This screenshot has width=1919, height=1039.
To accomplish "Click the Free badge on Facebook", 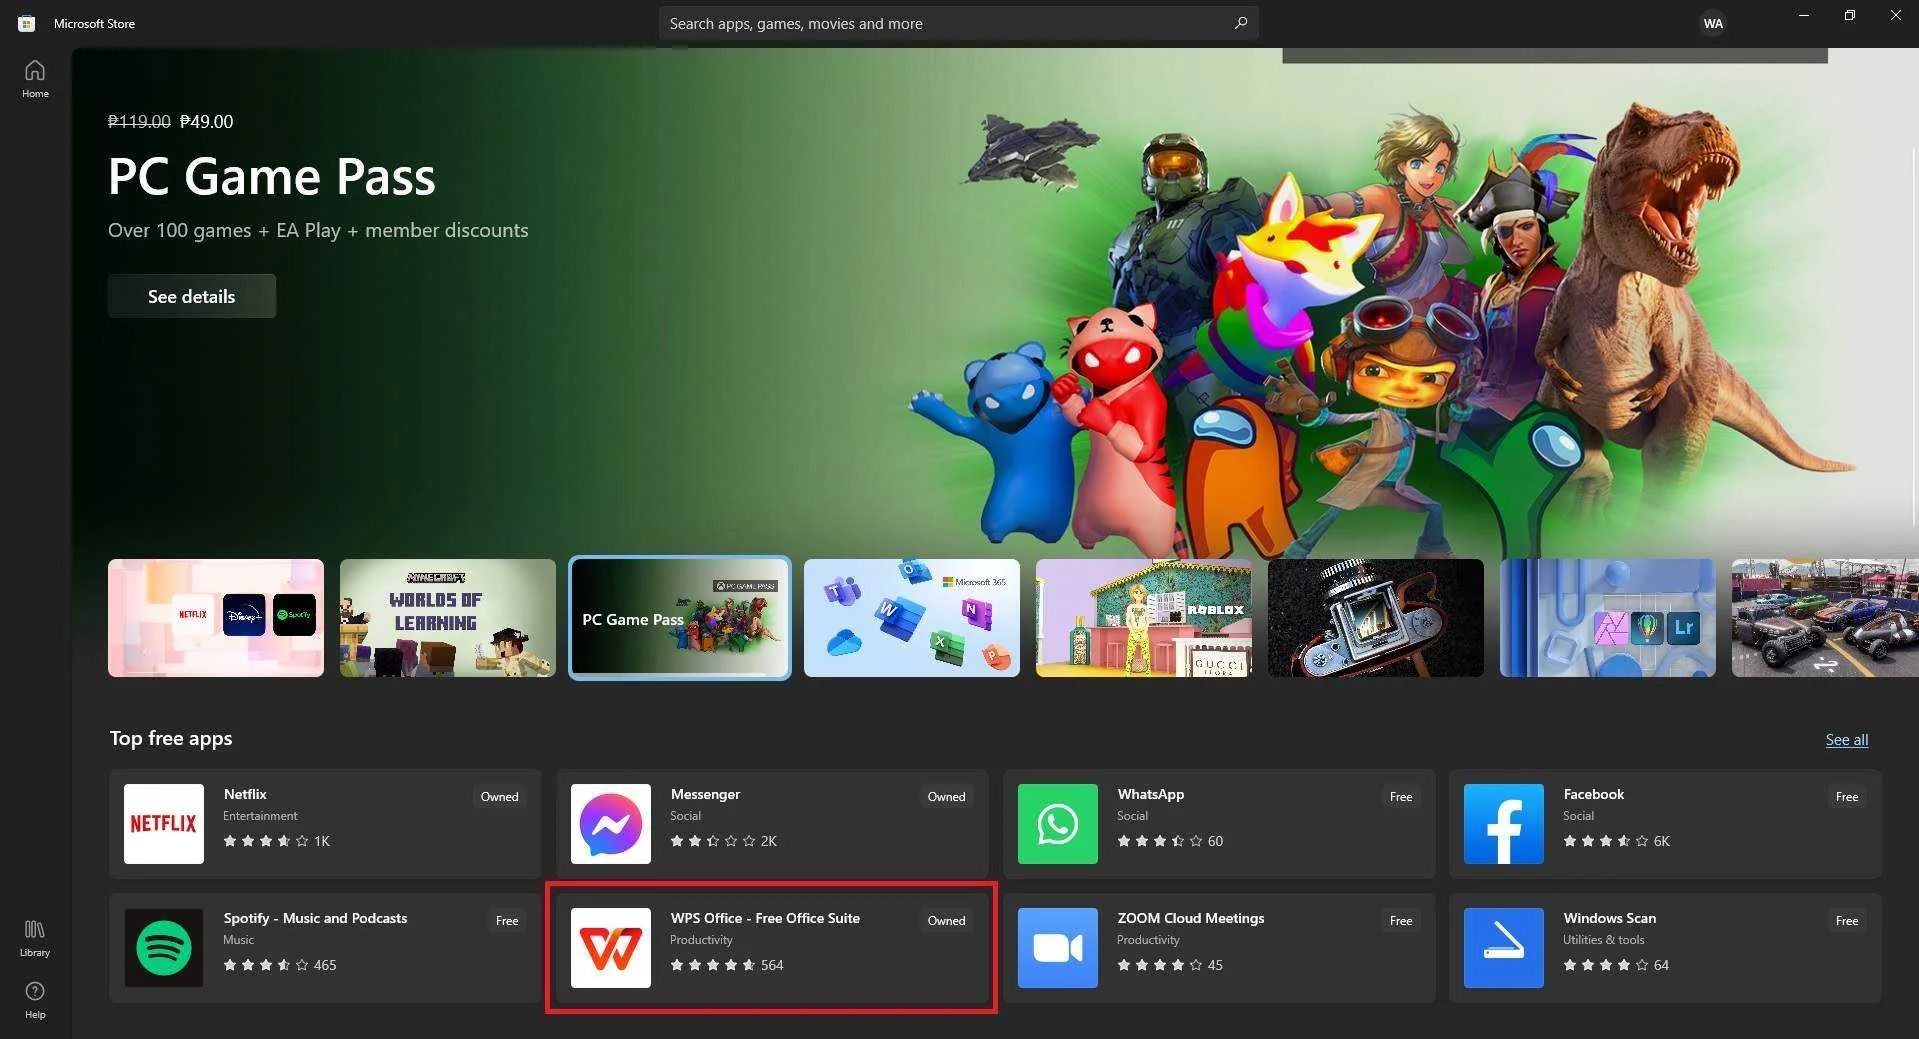I will (1847, 797).
